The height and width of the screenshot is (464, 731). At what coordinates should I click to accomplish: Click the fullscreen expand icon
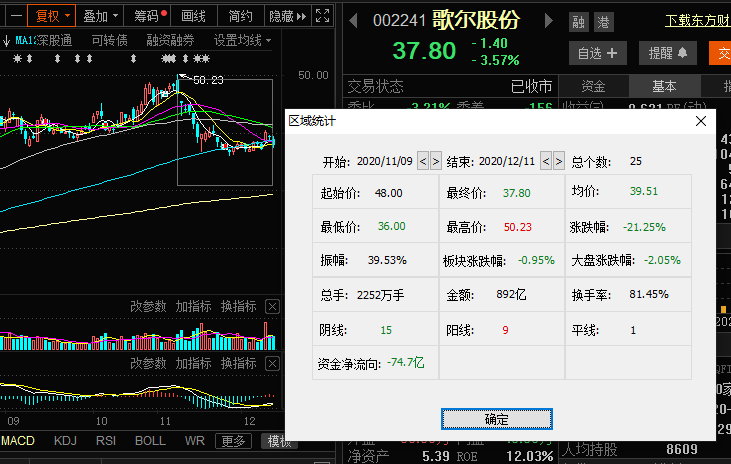[323, 16]
